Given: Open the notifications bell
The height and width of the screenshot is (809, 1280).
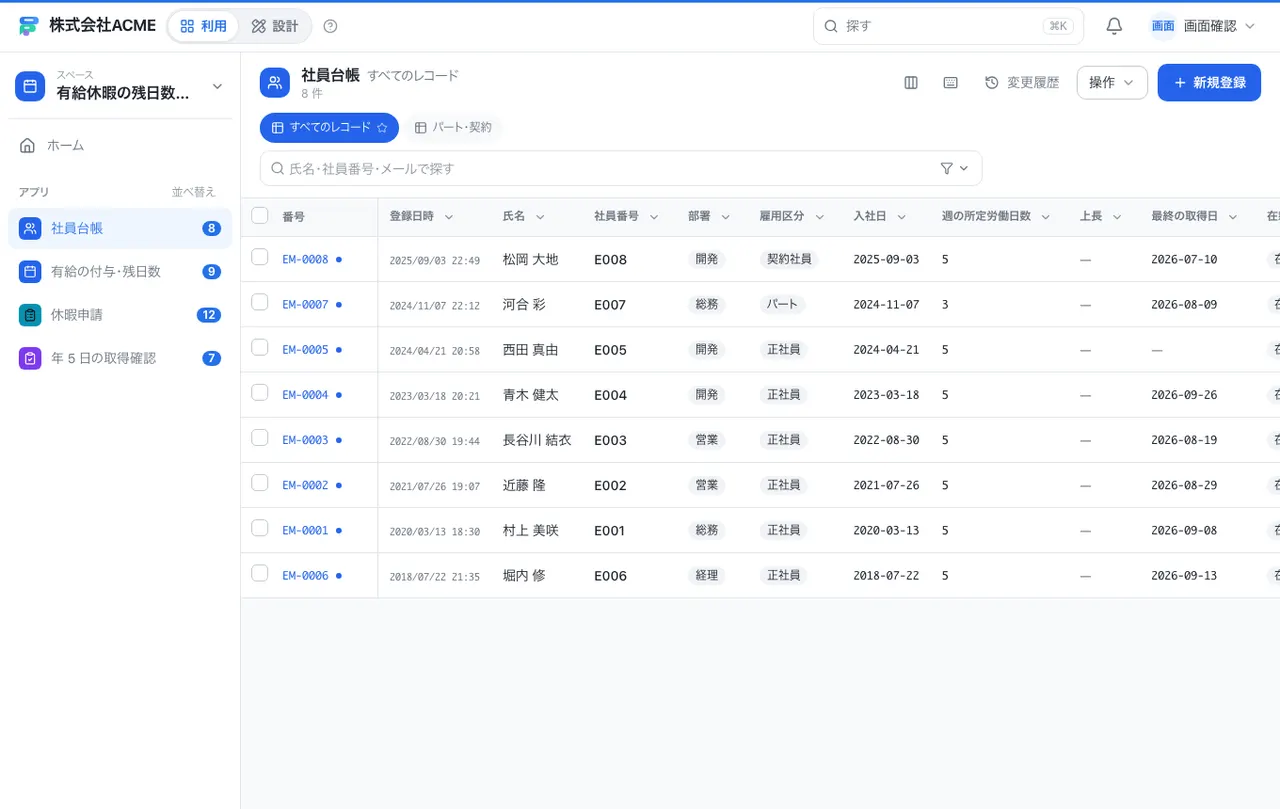Looking at the screenshot, I should [1114, 26].
